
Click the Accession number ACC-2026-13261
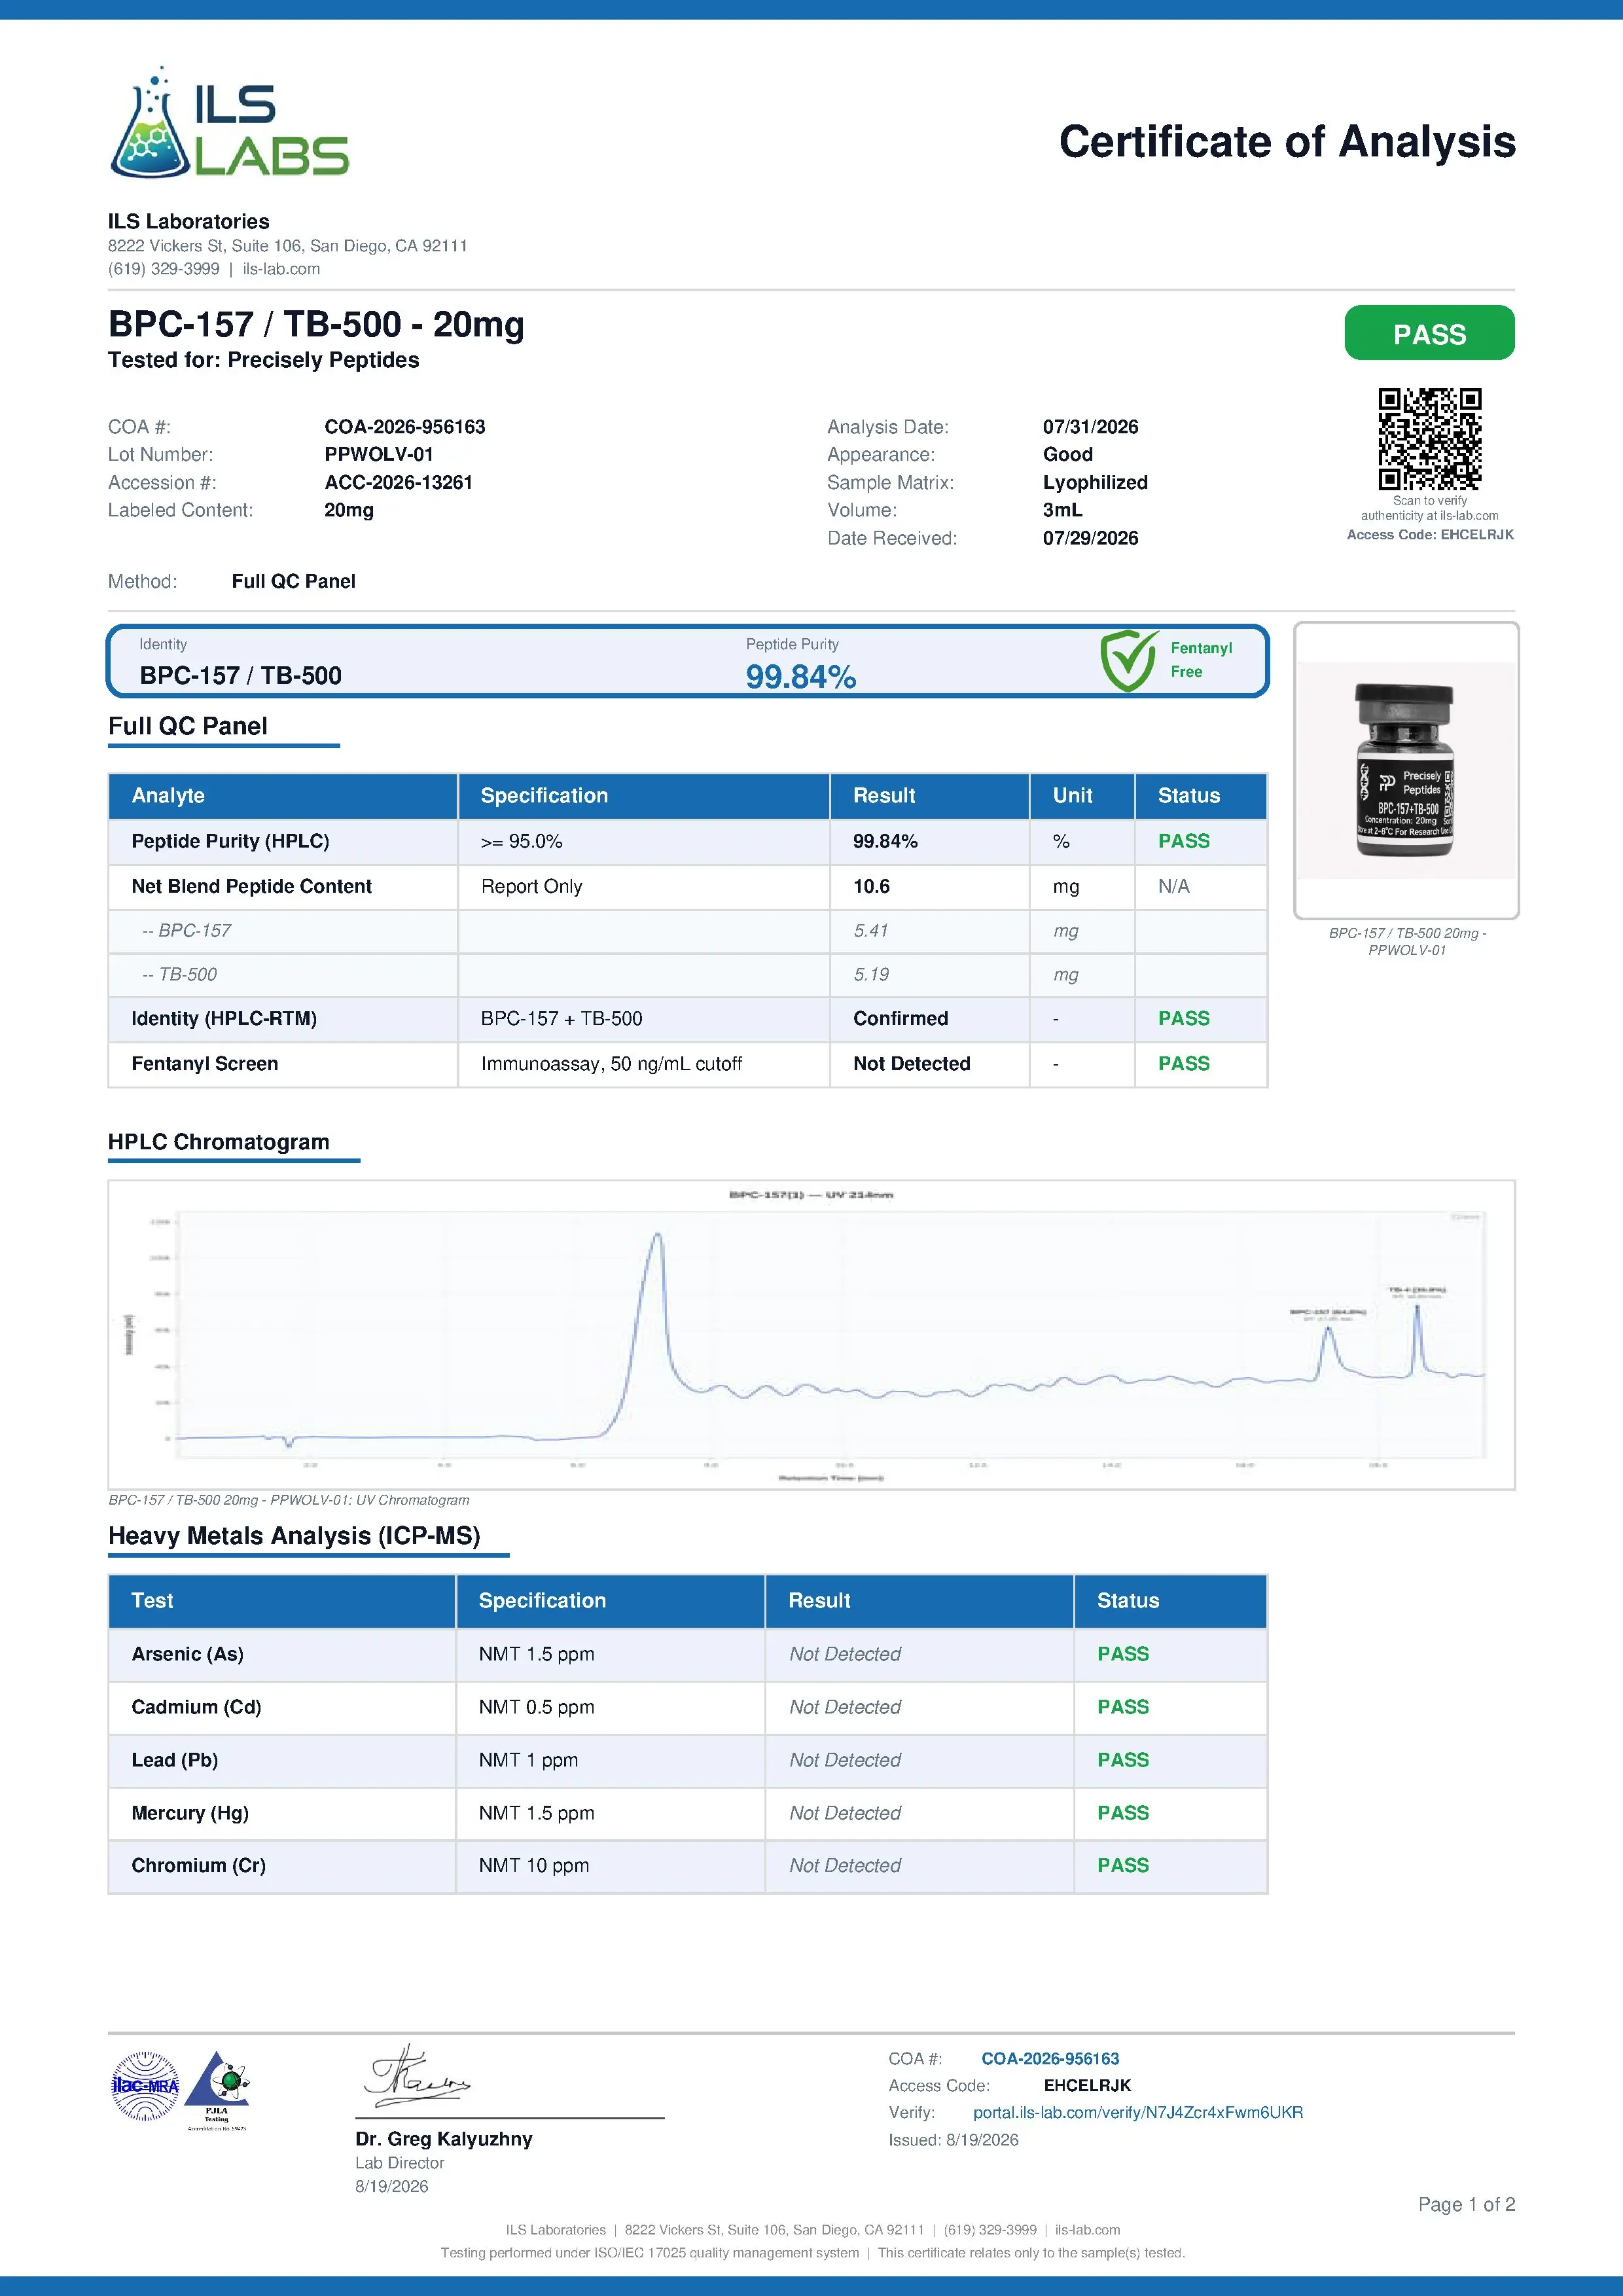(x=398, y=483)
